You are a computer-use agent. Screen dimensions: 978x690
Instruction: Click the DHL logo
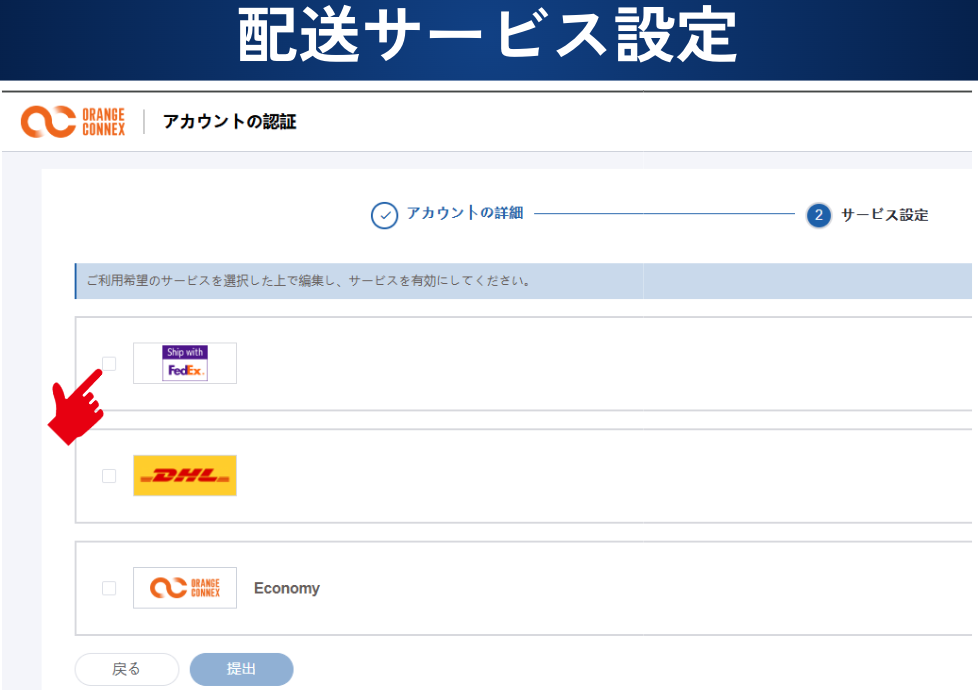point(185,475)
